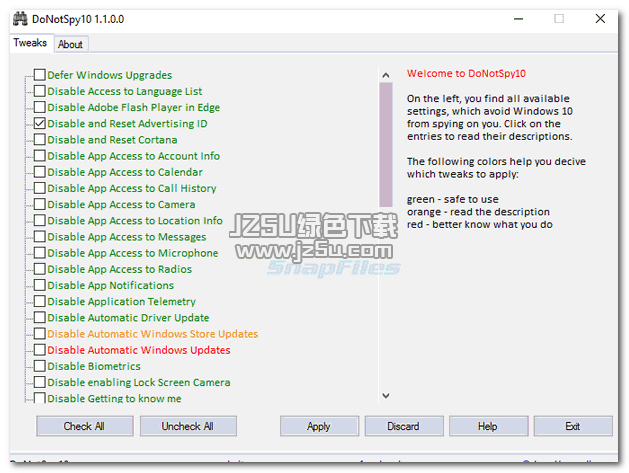Check Disable App Access to Account Info
629x473 pixels.
(x=39, y=156)
